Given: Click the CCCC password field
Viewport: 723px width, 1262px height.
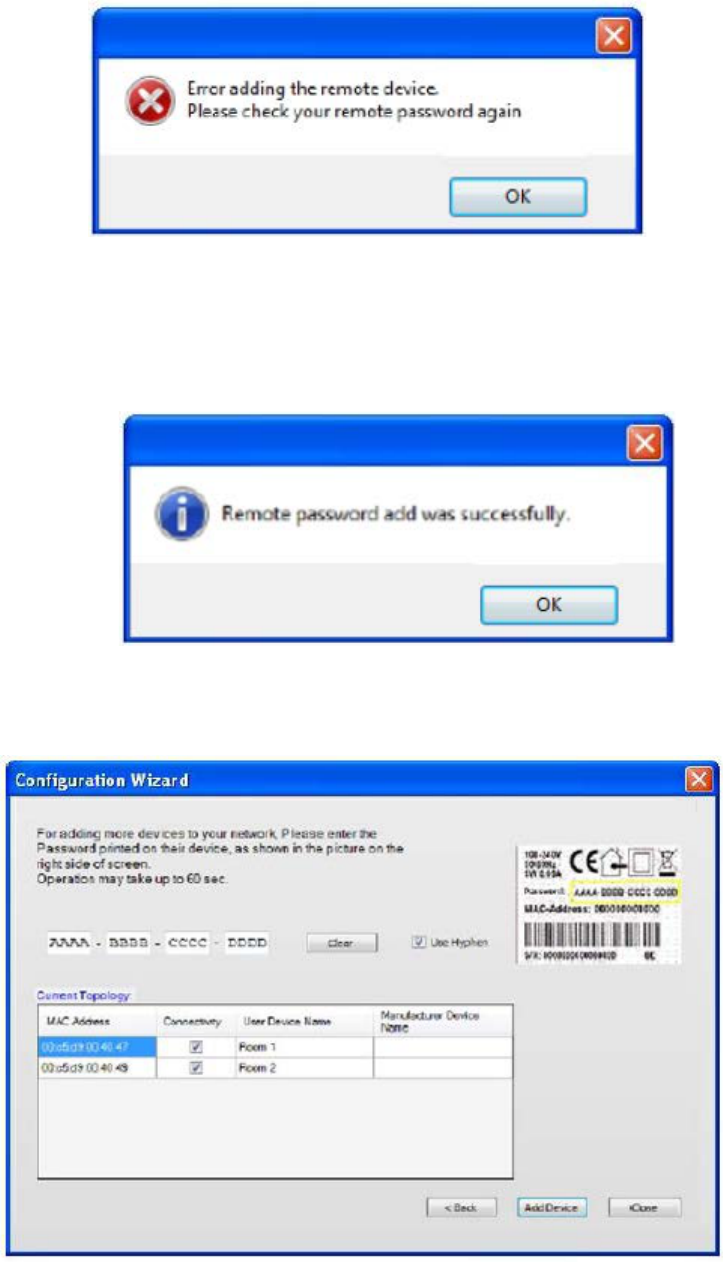Looking at the screenshot, I should pos(187,943).
